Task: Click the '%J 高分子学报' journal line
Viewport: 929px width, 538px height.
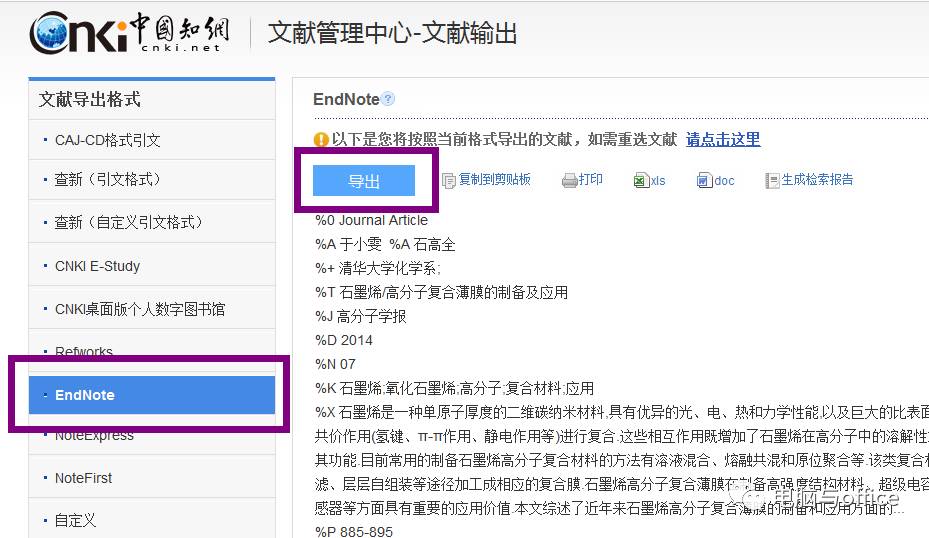Action: pos(360,316)
